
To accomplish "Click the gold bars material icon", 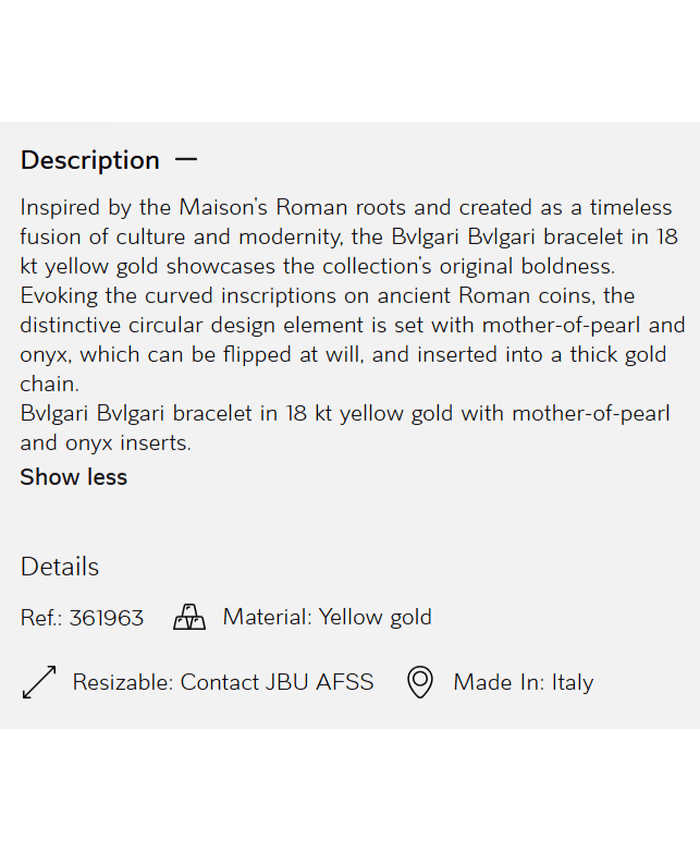I will [x=189, y=617].
